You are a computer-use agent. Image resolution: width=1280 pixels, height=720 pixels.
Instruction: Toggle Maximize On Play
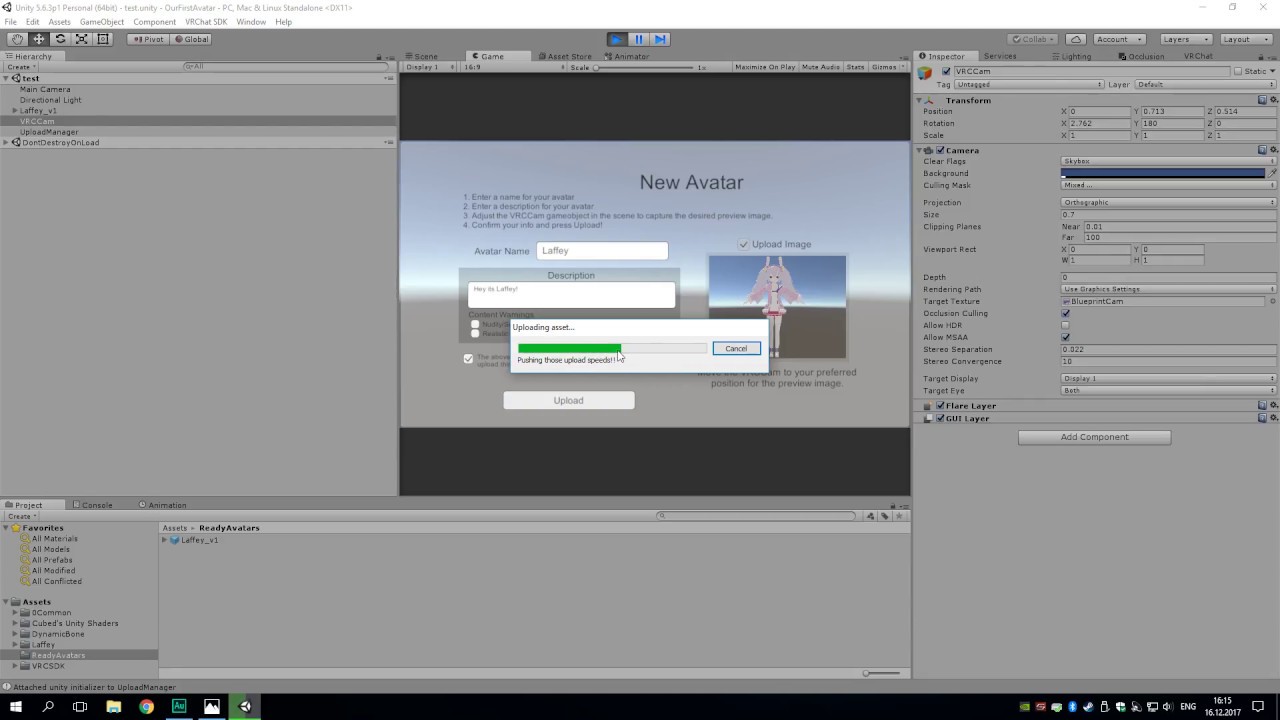[765, 67]
